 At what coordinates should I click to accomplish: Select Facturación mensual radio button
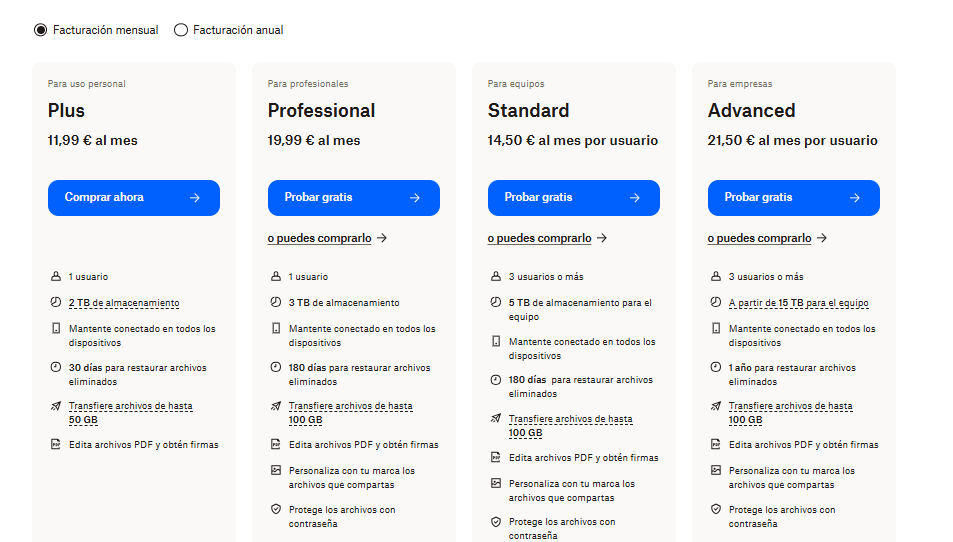pyautogui.click(x=41, y=30)
